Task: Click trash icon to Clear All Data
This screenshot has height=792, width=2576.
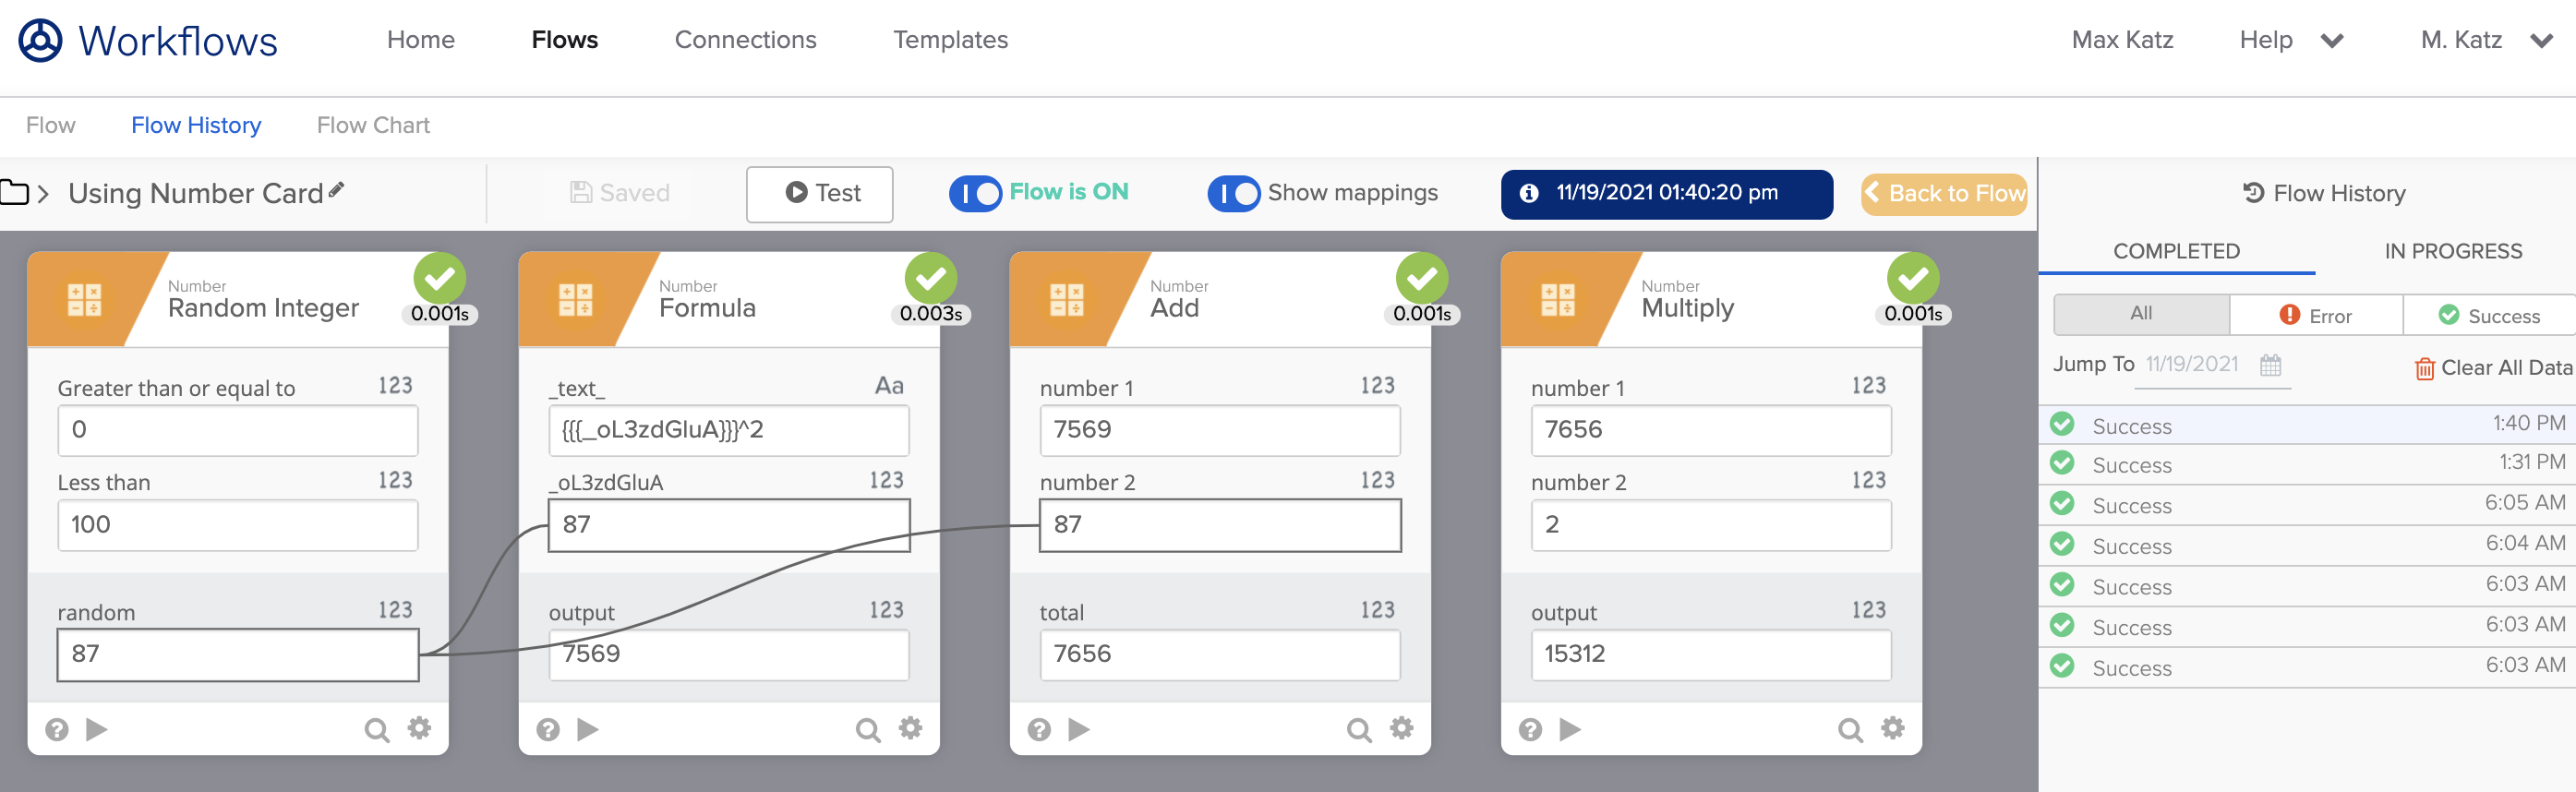Action: [x=2424, y=369]
